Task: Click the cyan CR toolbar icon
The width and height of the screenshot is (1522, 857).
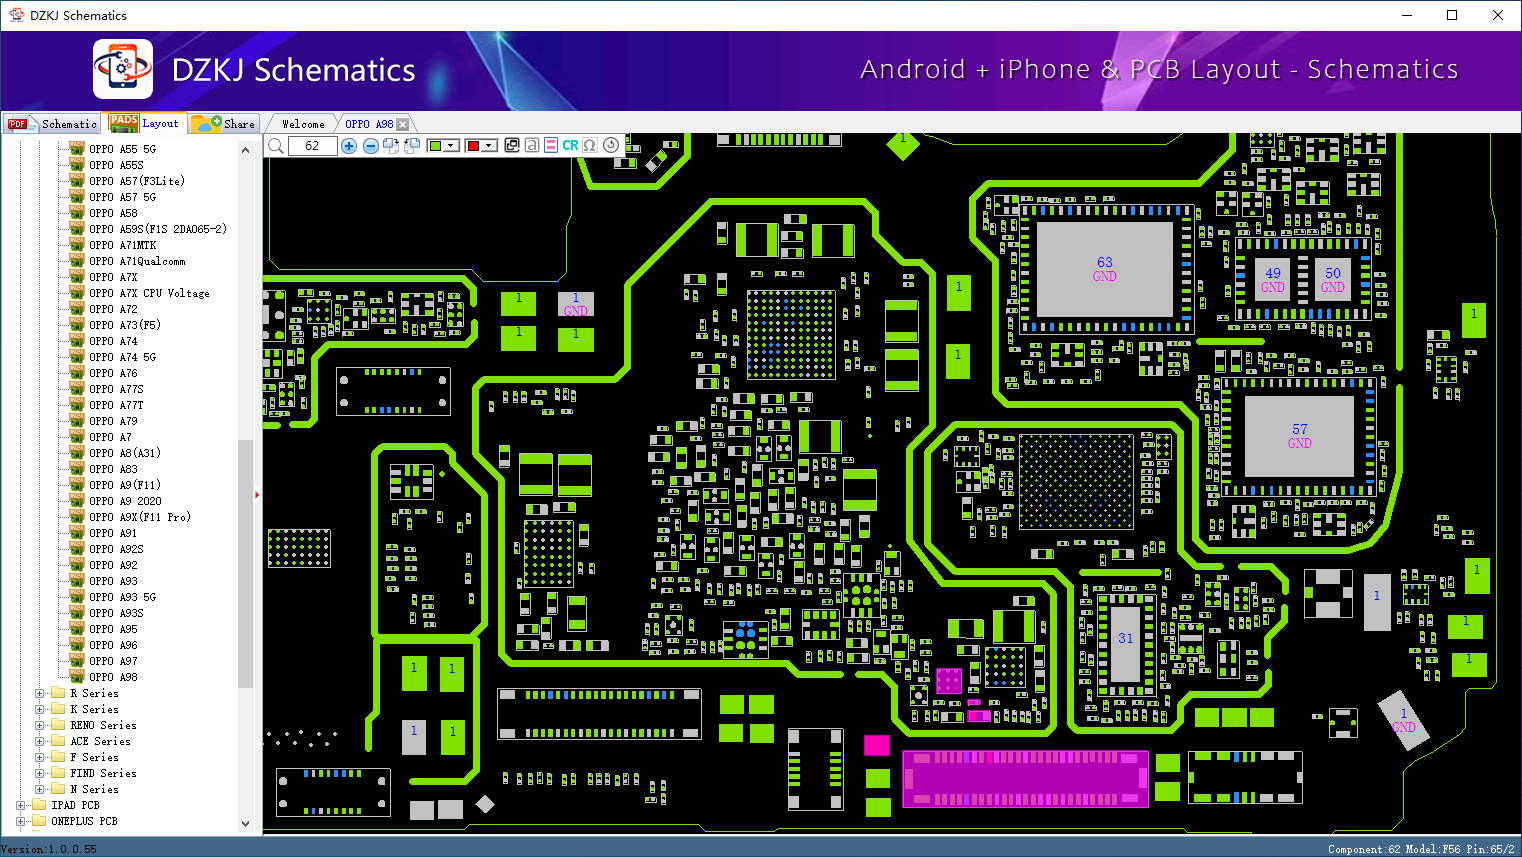Action: pos(570,145)
